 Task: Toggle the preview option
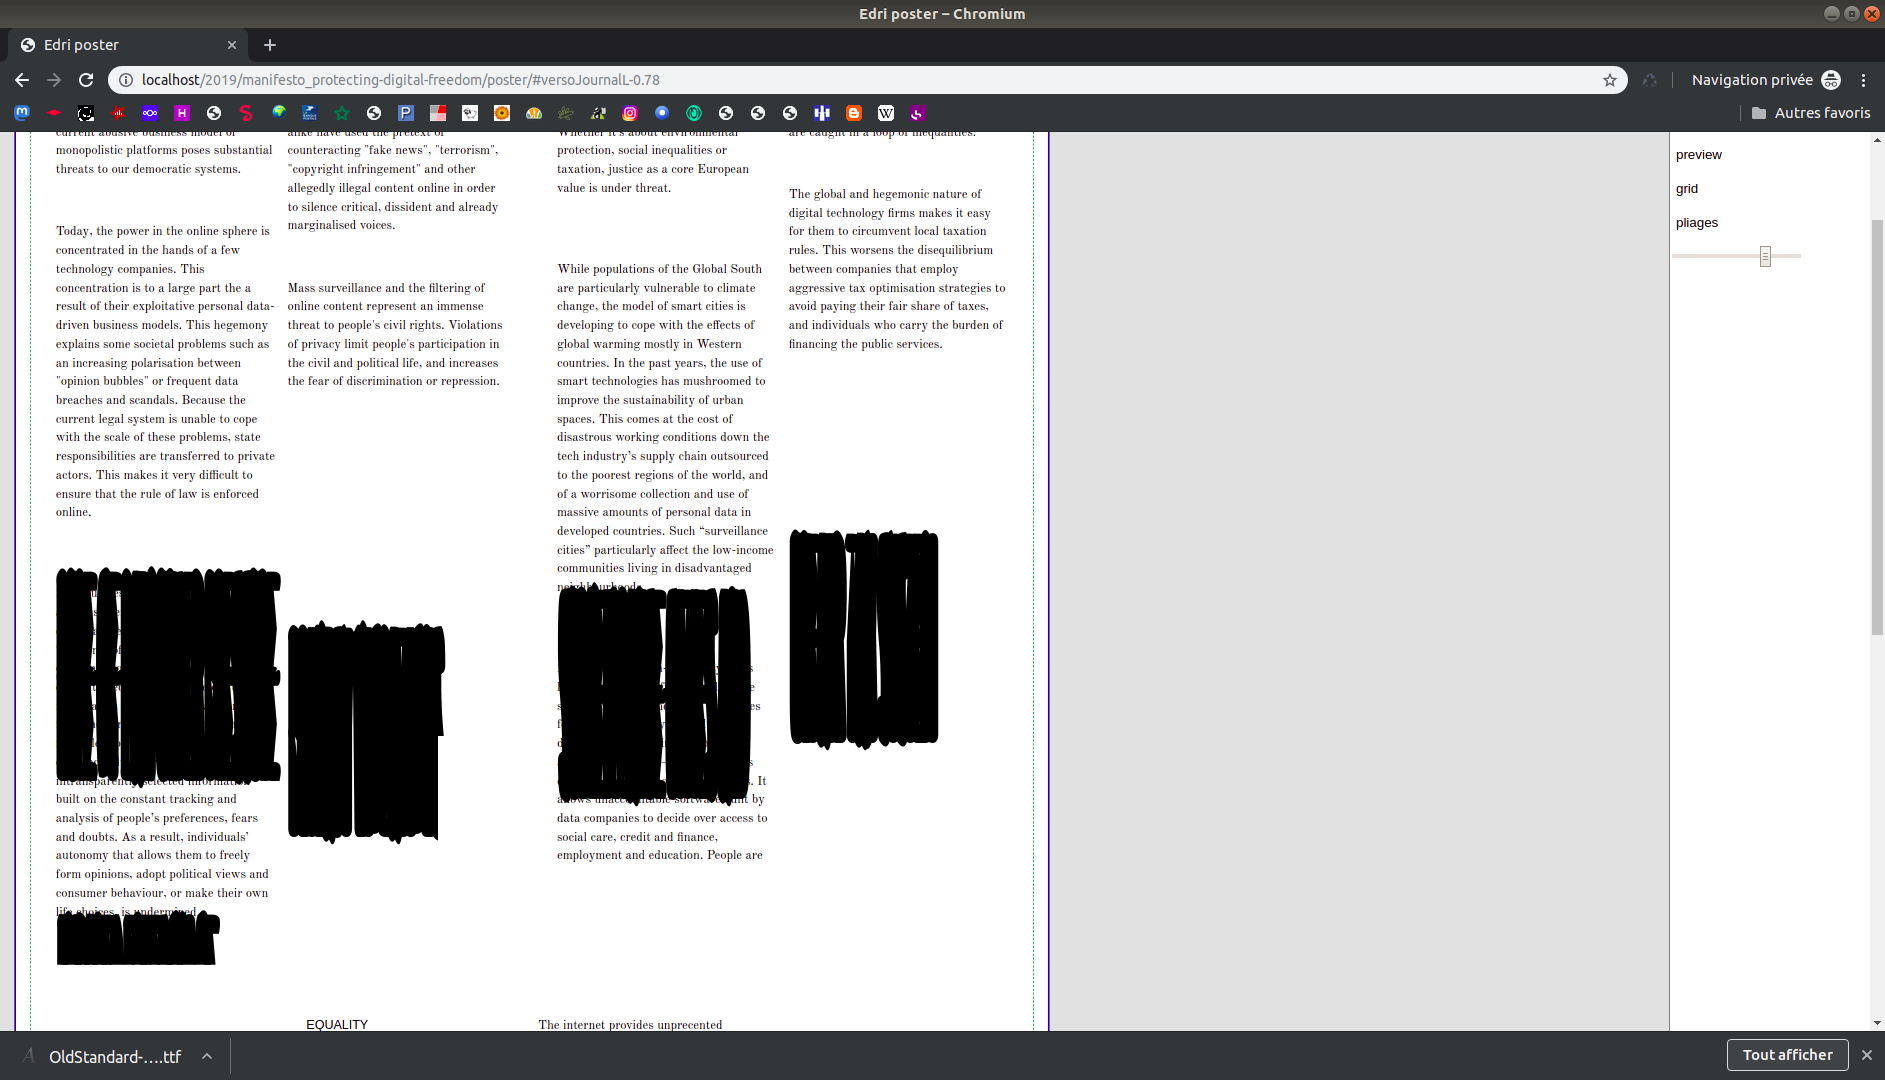(x=1698, y=155)
